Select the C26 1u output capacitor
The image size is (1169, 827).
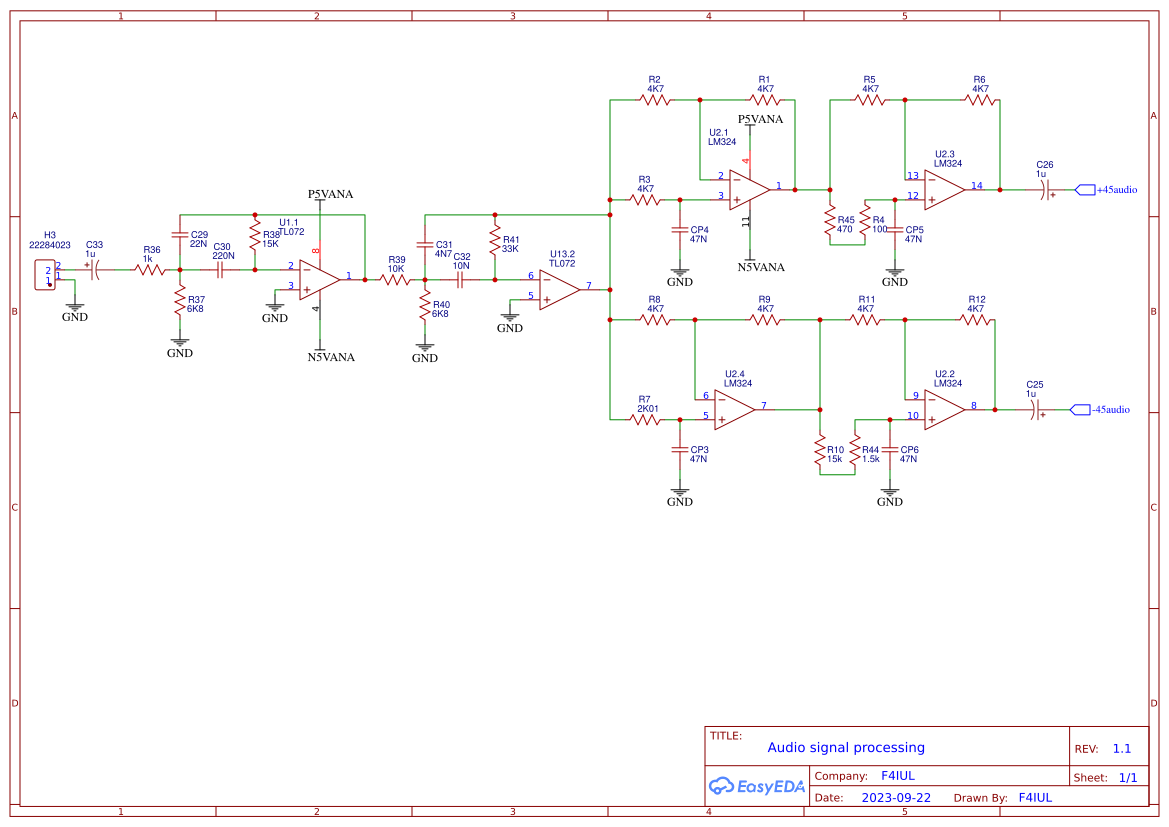click(x=1045, y=189)
